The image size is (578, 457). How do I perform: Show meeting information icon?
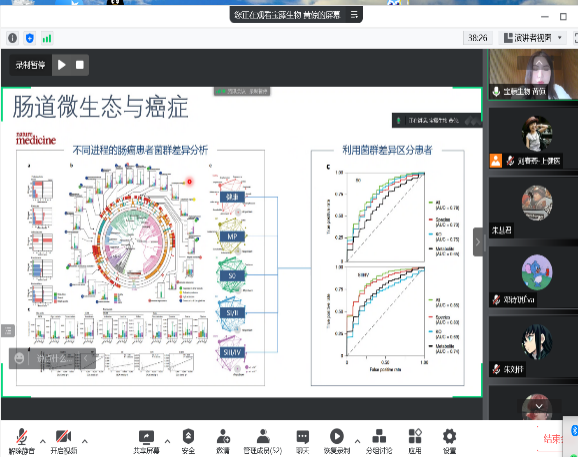[13, 38]
